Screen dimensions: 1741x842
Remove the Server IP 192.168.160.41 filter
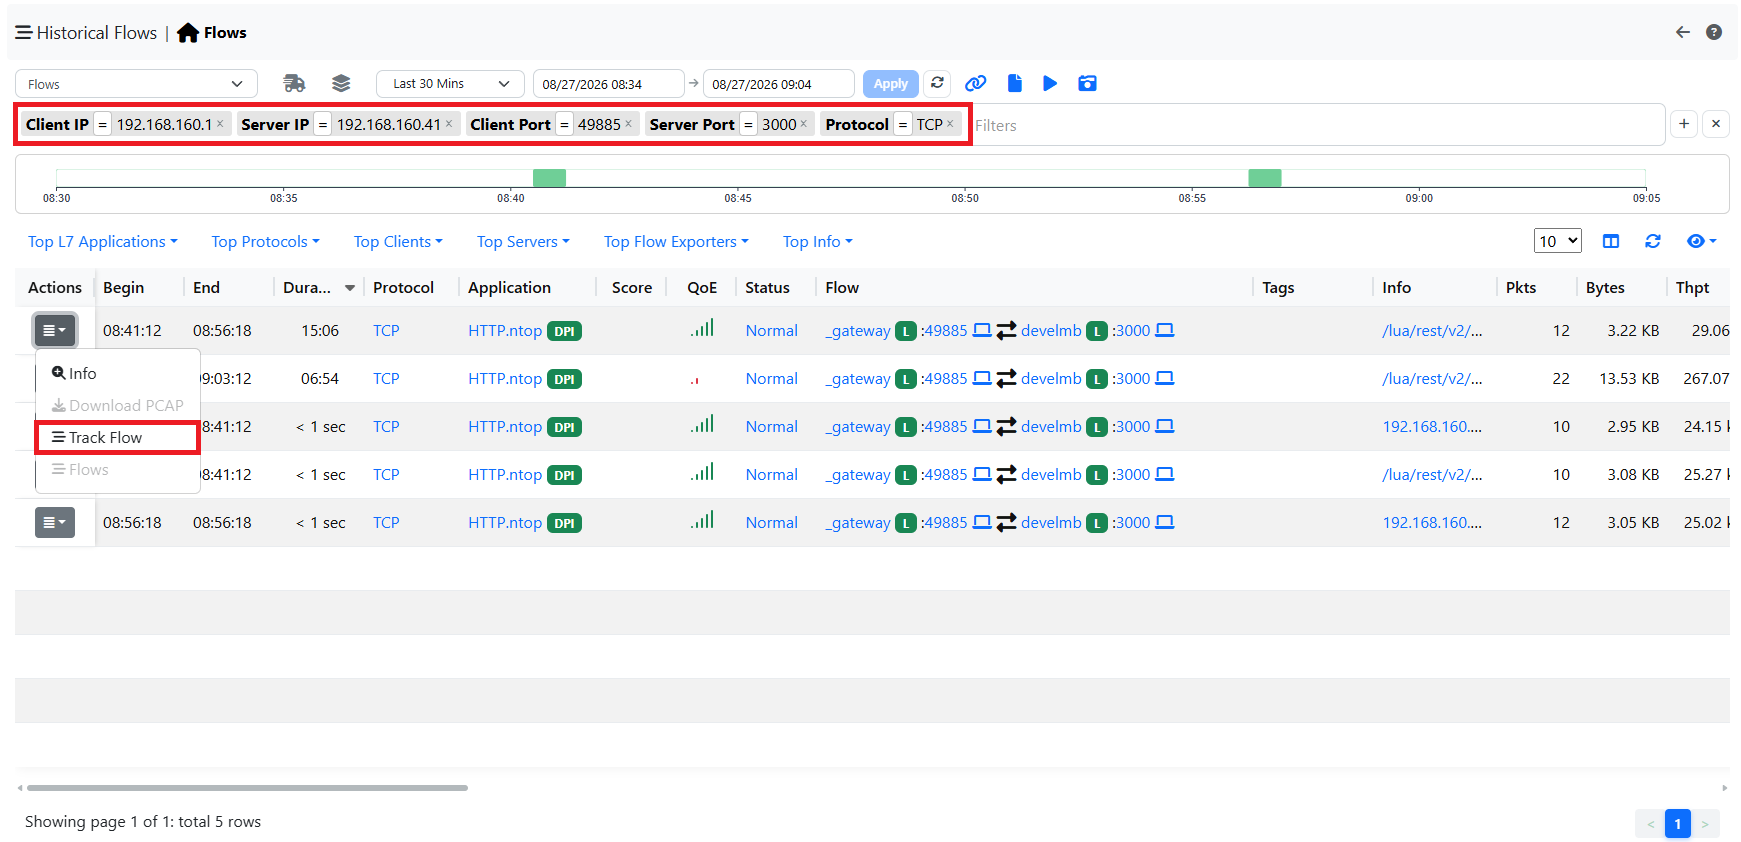click(x=449, y=124)
